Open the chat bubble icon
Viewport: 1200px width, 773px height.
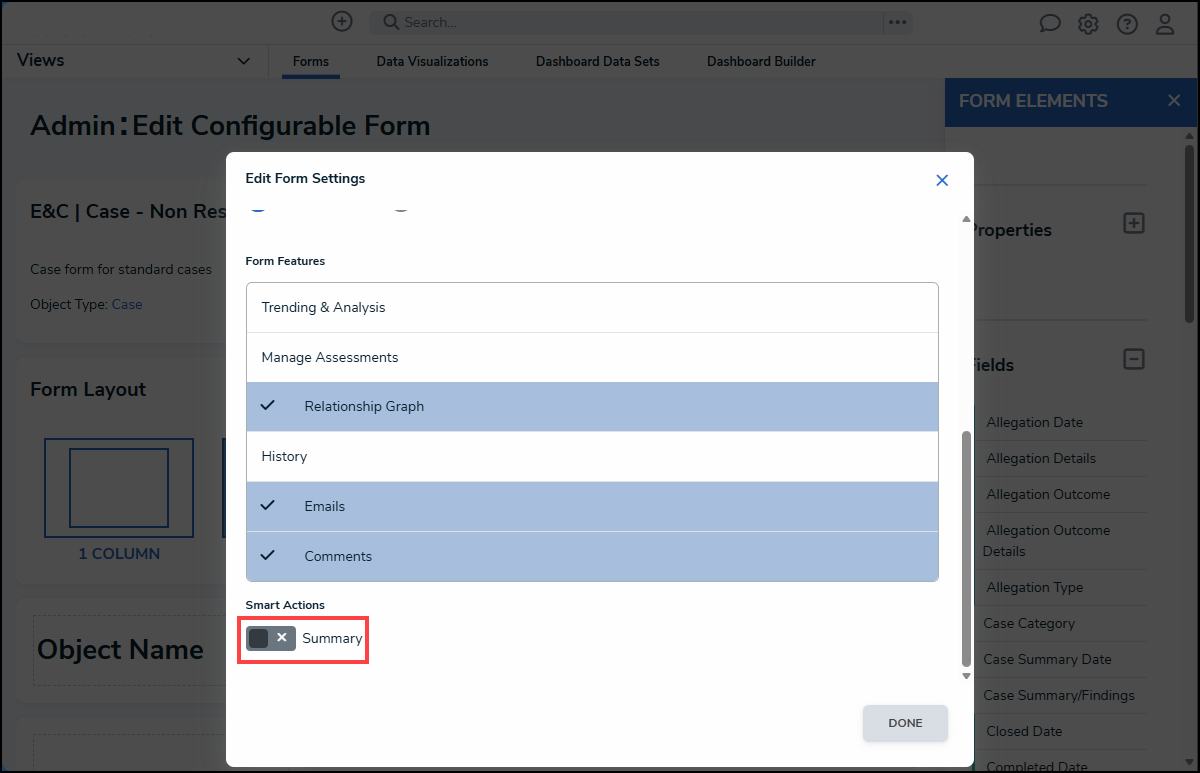pos(1050,24)
